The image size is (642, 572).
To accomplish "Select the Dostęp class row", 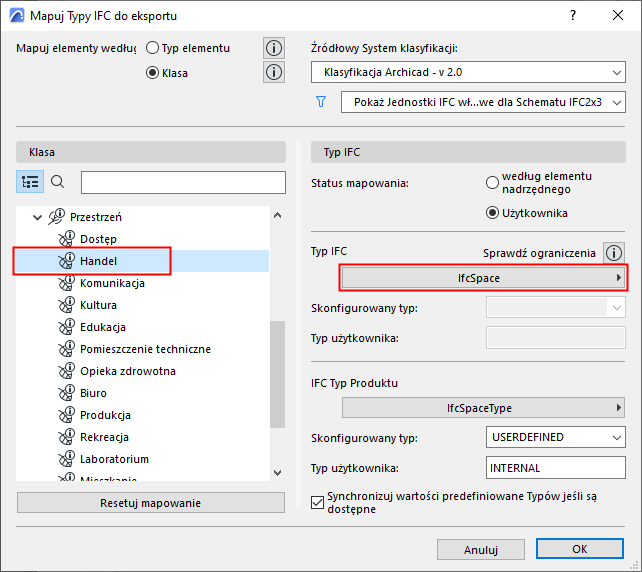I will pos(142,239).
